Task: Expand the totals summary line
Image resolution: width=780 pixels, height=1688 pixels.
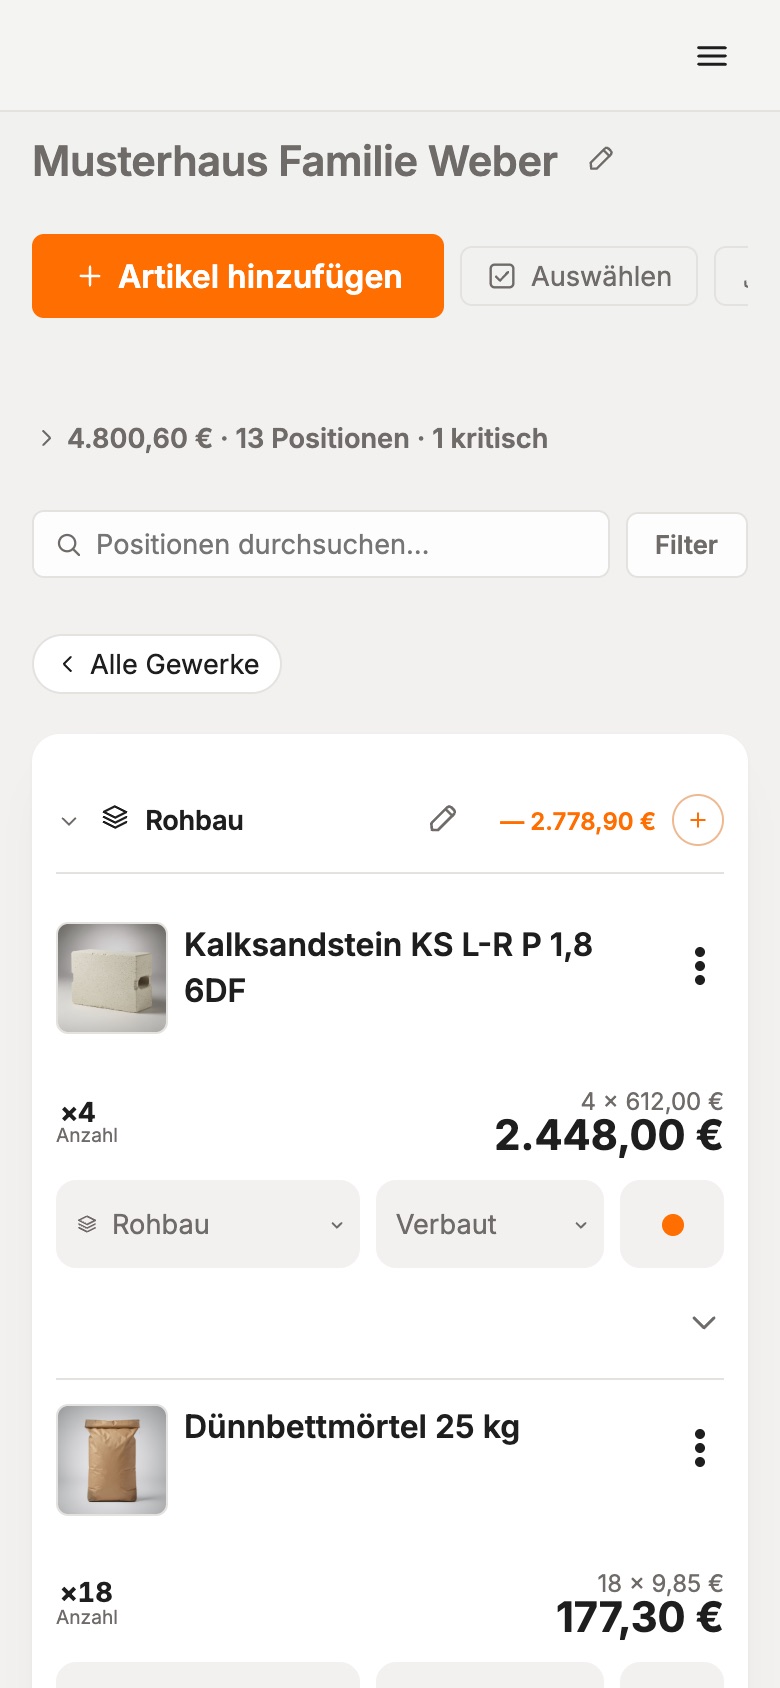Action: (x=293, y=438)
